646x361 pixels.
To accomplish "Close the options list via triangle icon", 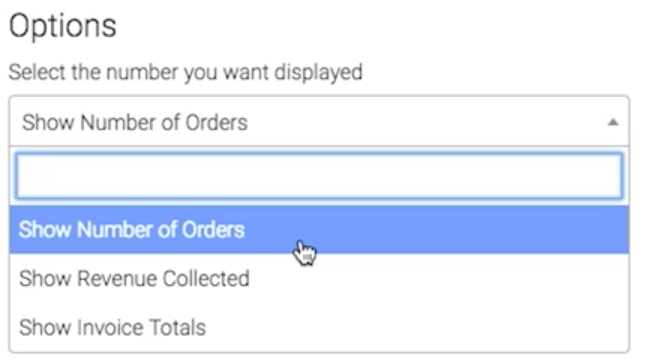I will click(613, 122).
